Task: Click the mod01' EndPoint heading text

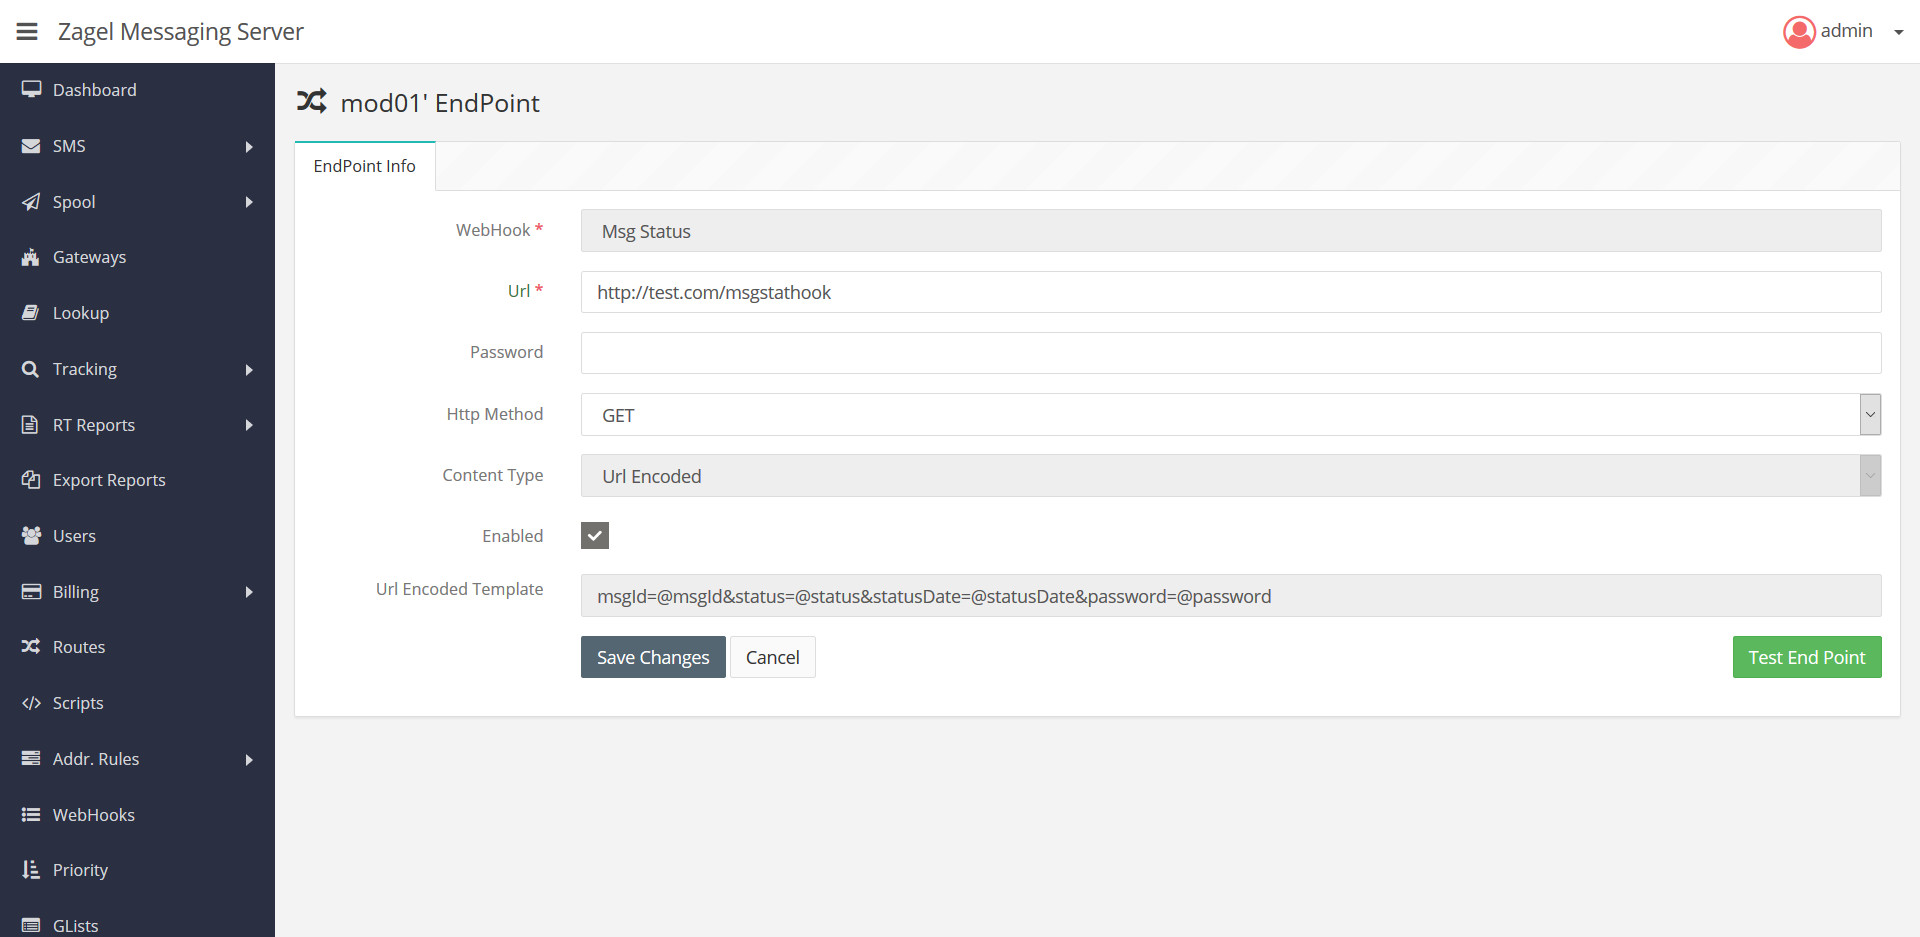Action: tap(440, 103)
